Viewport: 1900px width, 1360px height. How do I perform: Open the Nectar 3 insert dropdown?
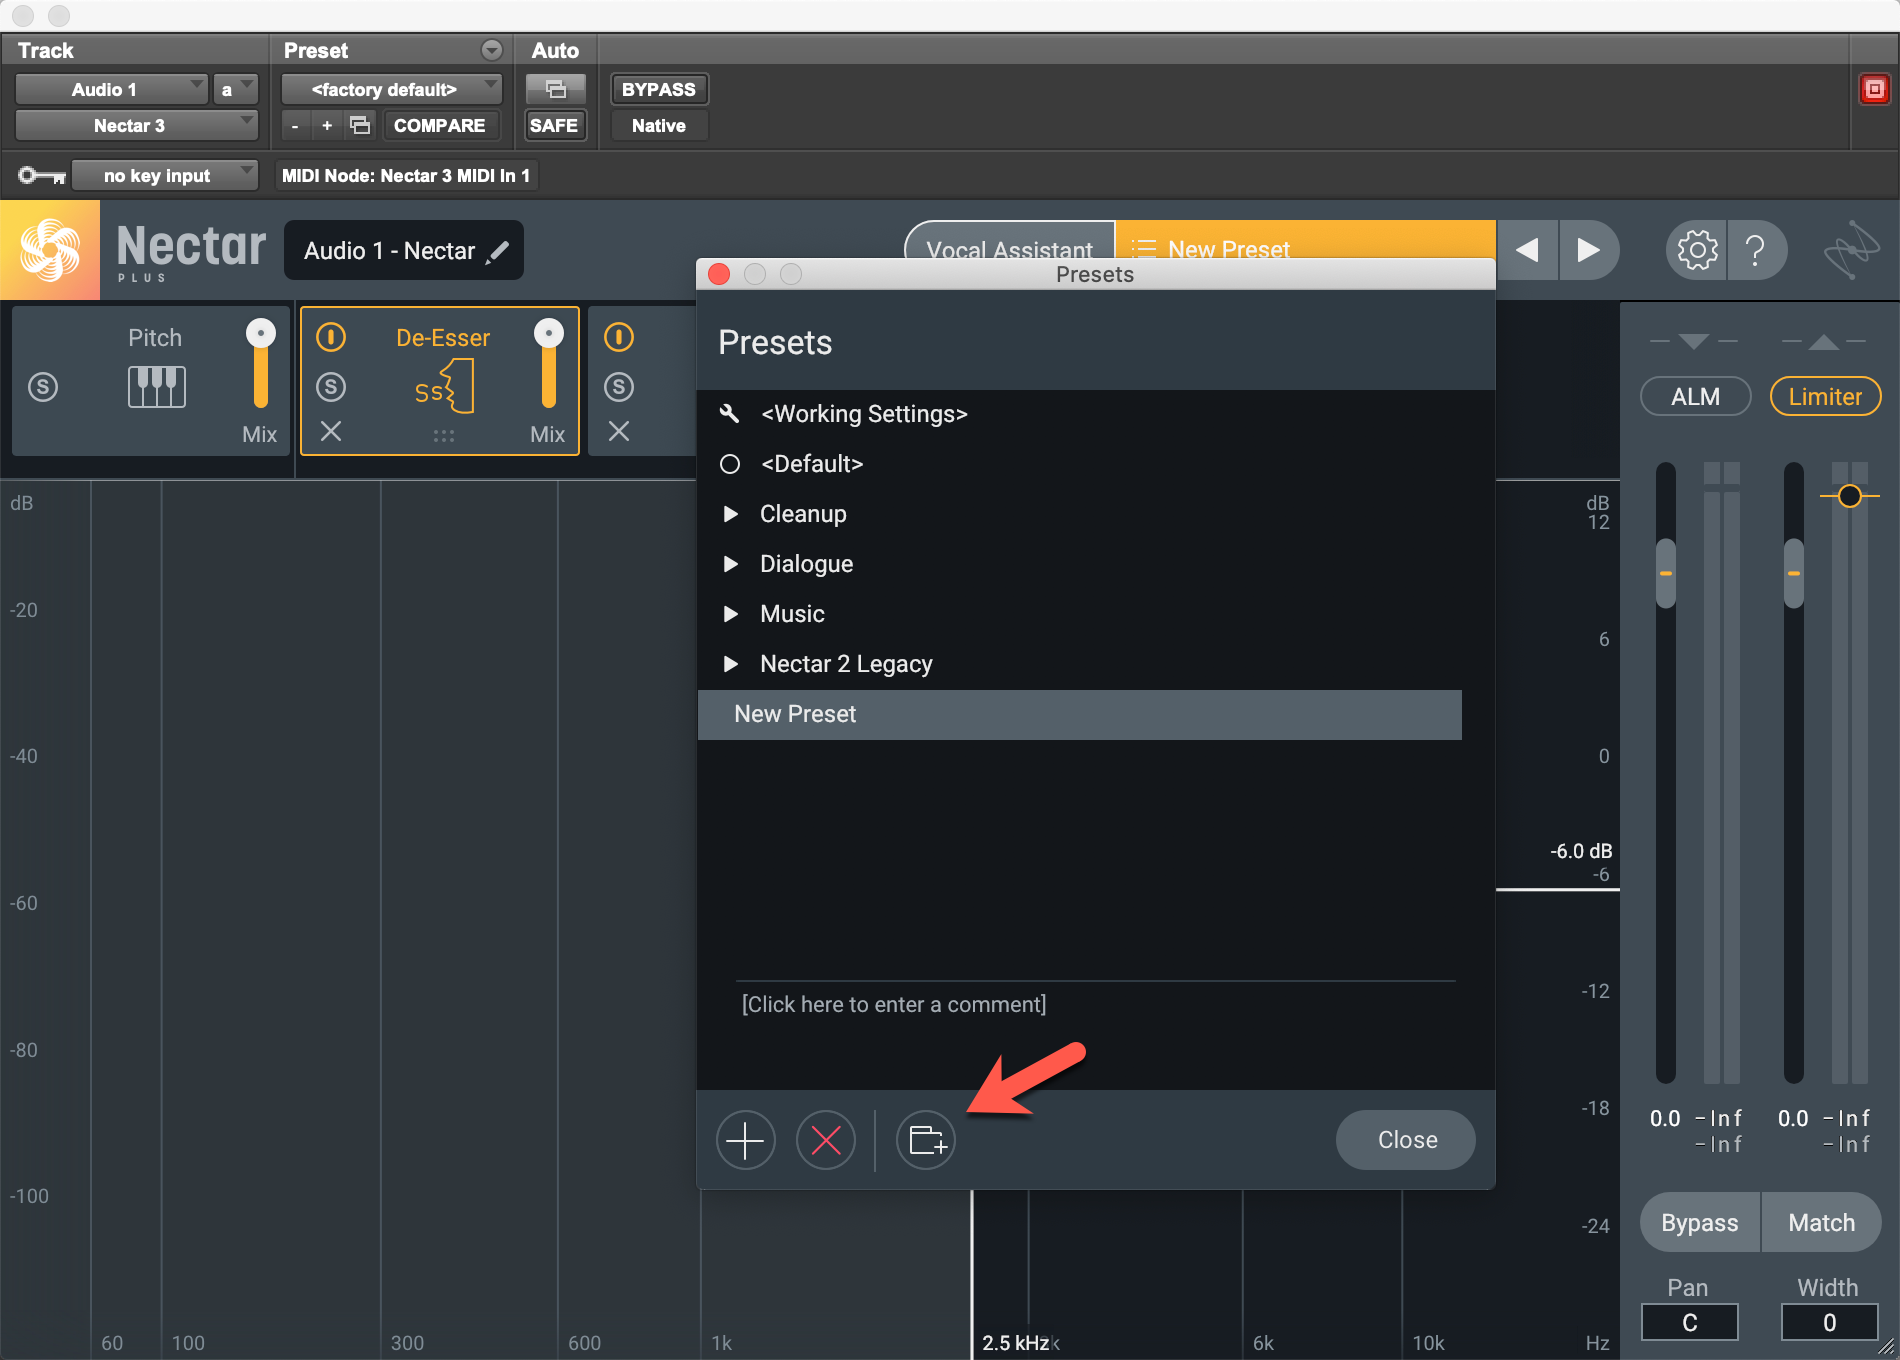[x=137, y=125]
